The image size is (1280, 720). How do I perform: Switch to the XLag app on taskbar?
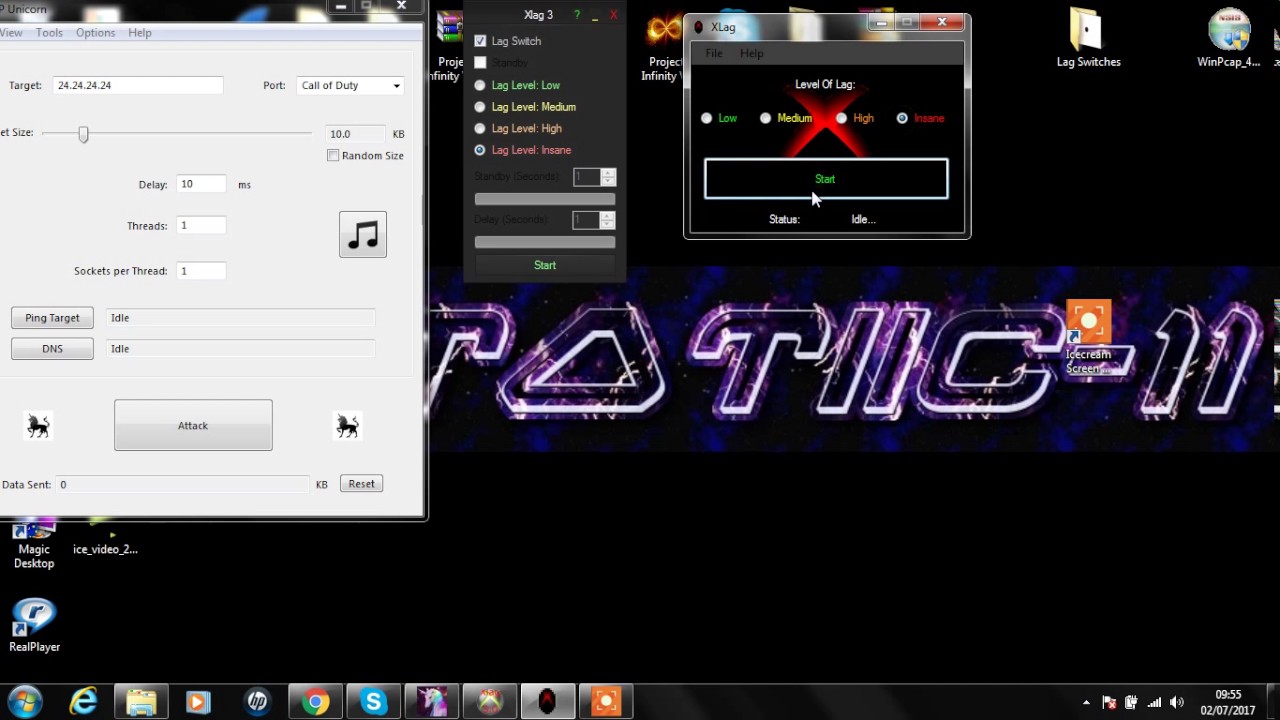click(x=547, y=702)
